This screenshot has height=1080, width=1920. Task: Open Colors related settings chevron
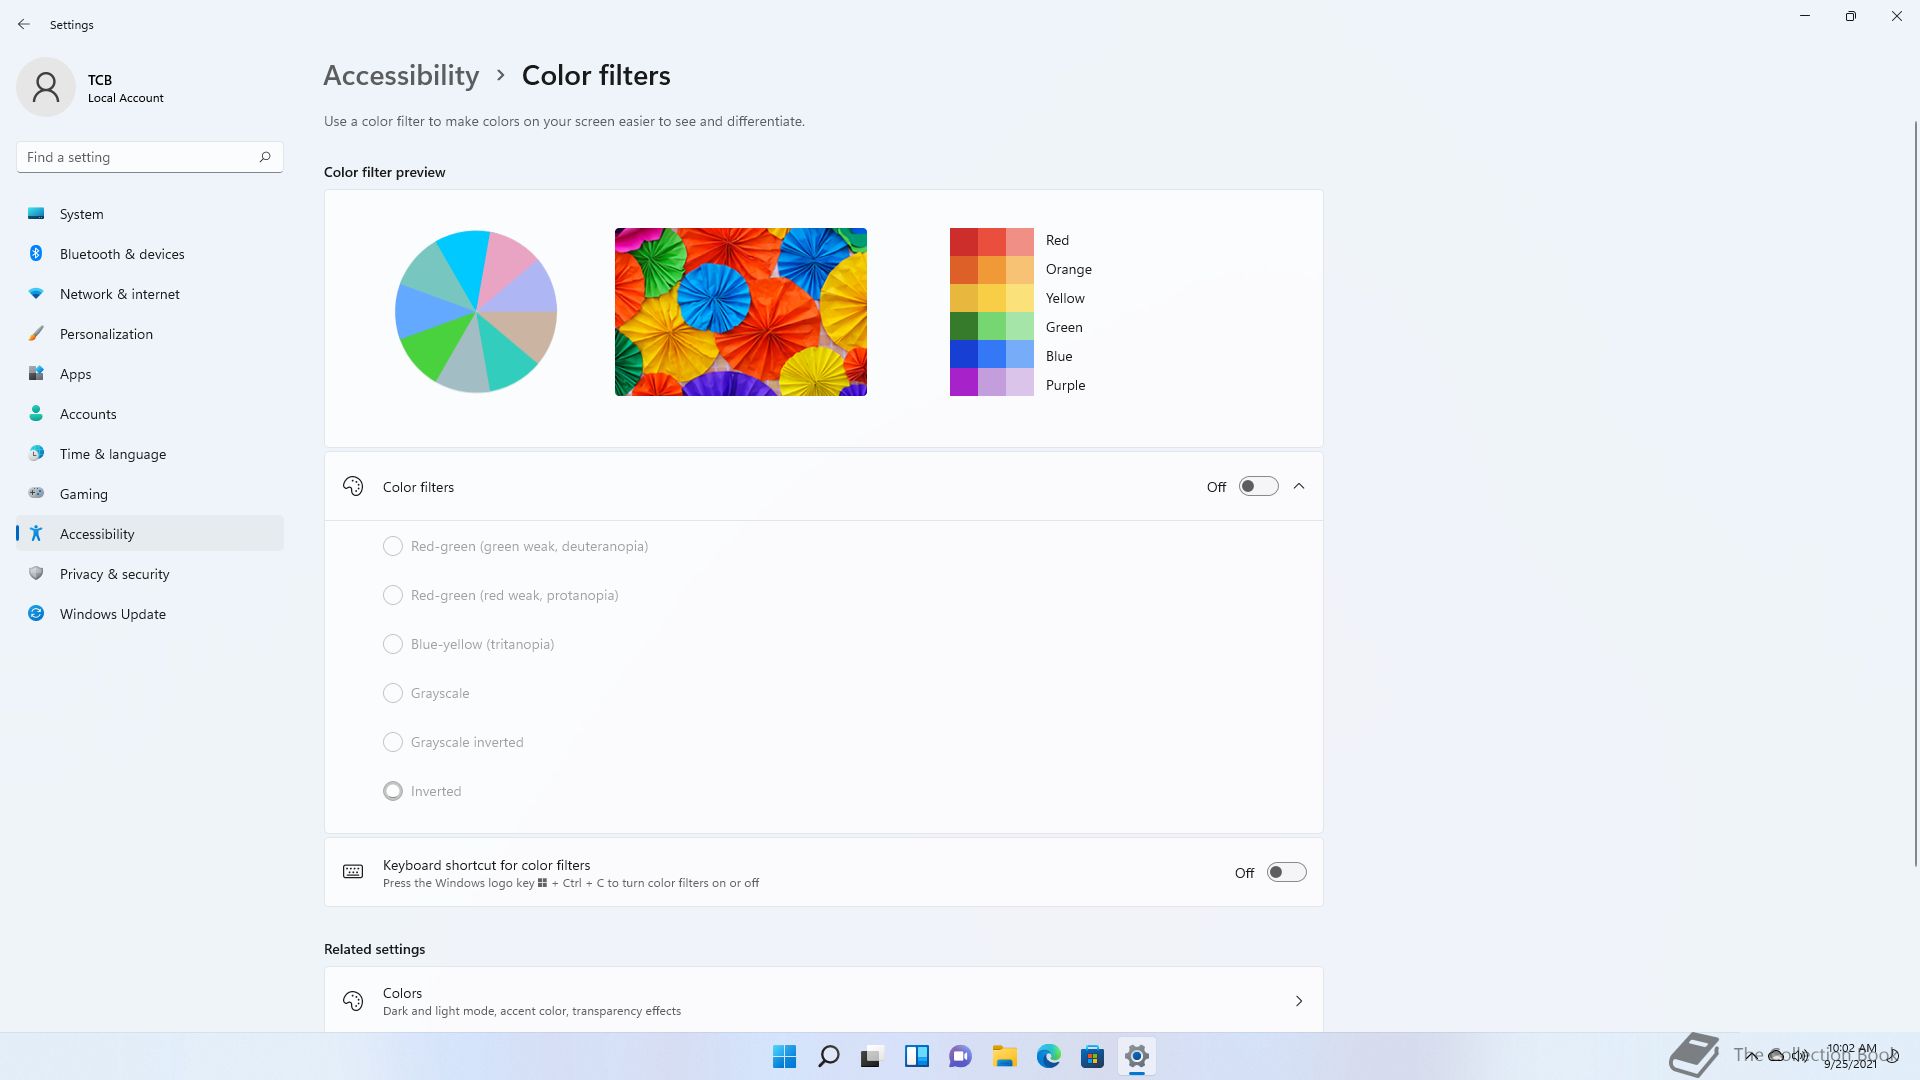(x=1299, y=1000)
